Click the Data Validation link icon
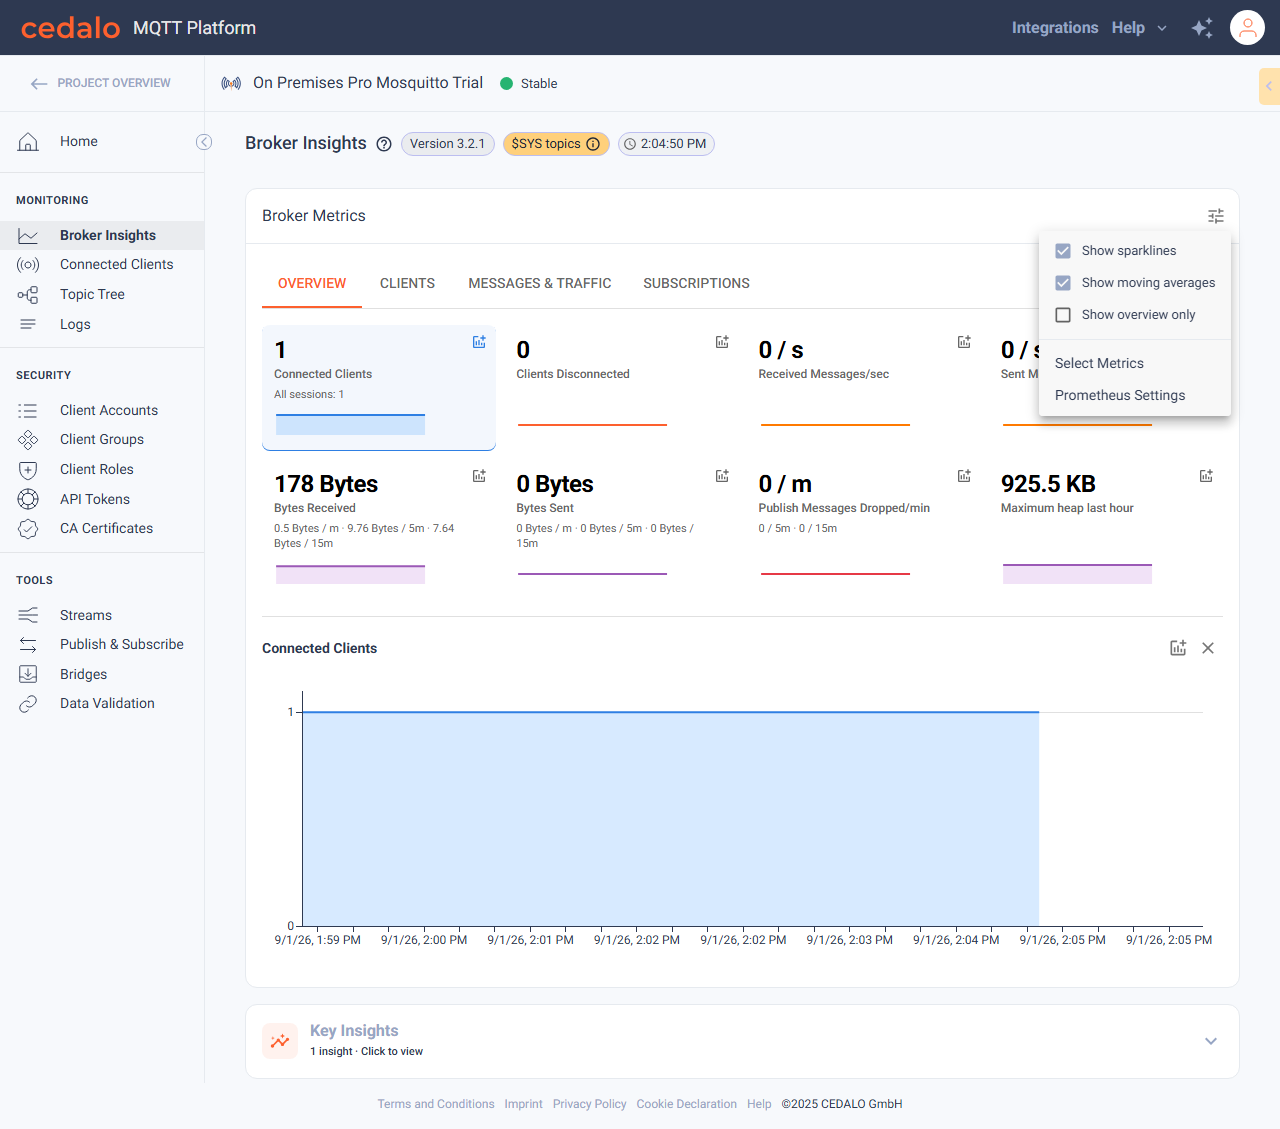This screenshot has width=1280, height=1129. click(x=28, y=704)
